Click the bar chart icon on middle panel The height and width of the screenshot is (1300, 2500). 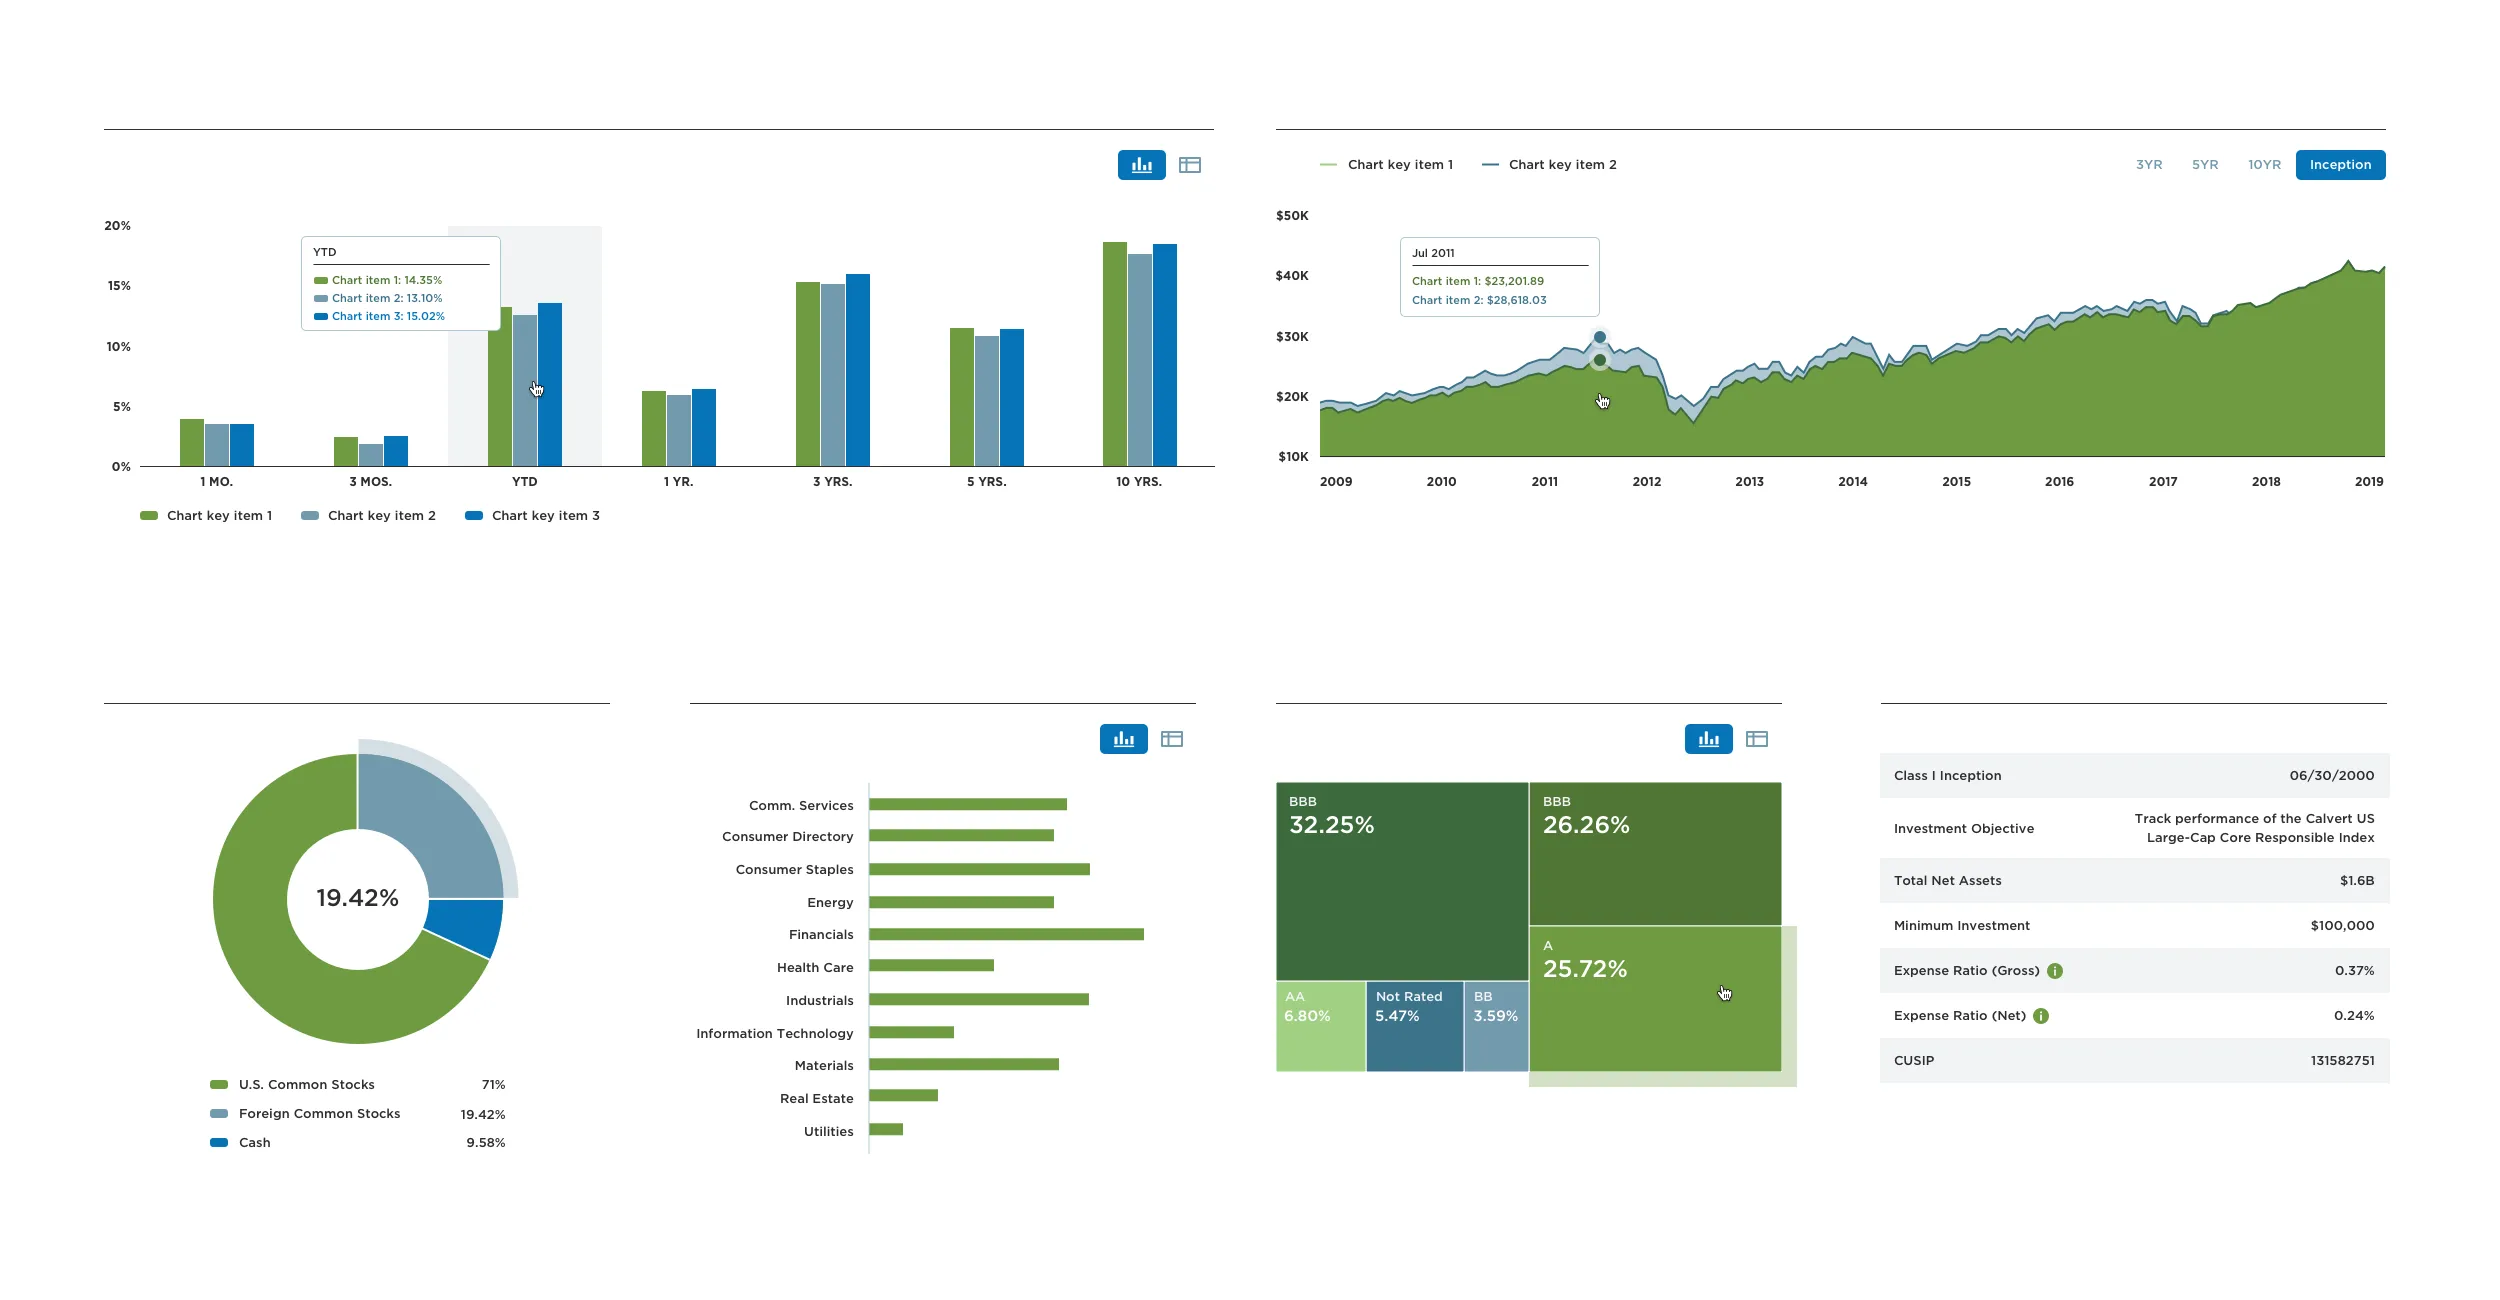point(1124,739)
